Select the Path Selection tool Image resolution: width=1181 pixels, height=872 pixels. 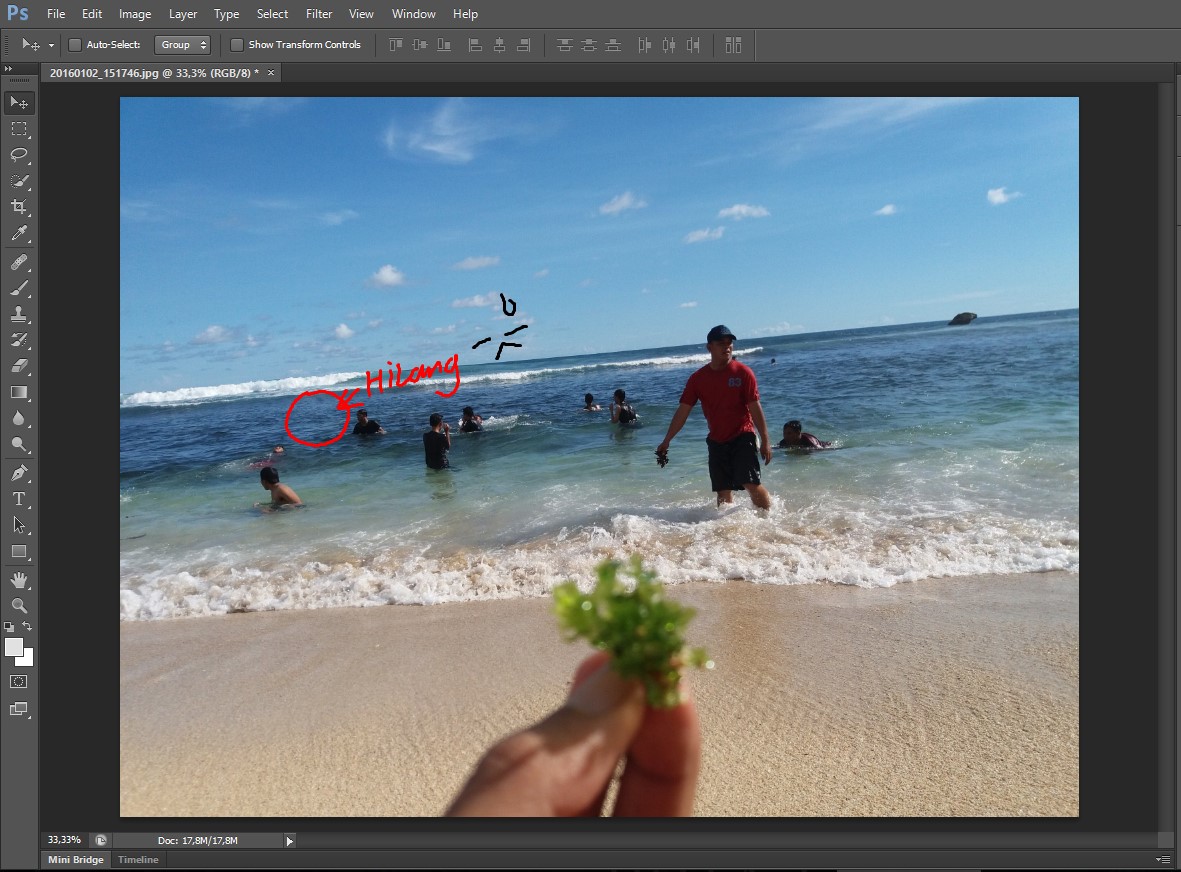[x=19, y=525]
